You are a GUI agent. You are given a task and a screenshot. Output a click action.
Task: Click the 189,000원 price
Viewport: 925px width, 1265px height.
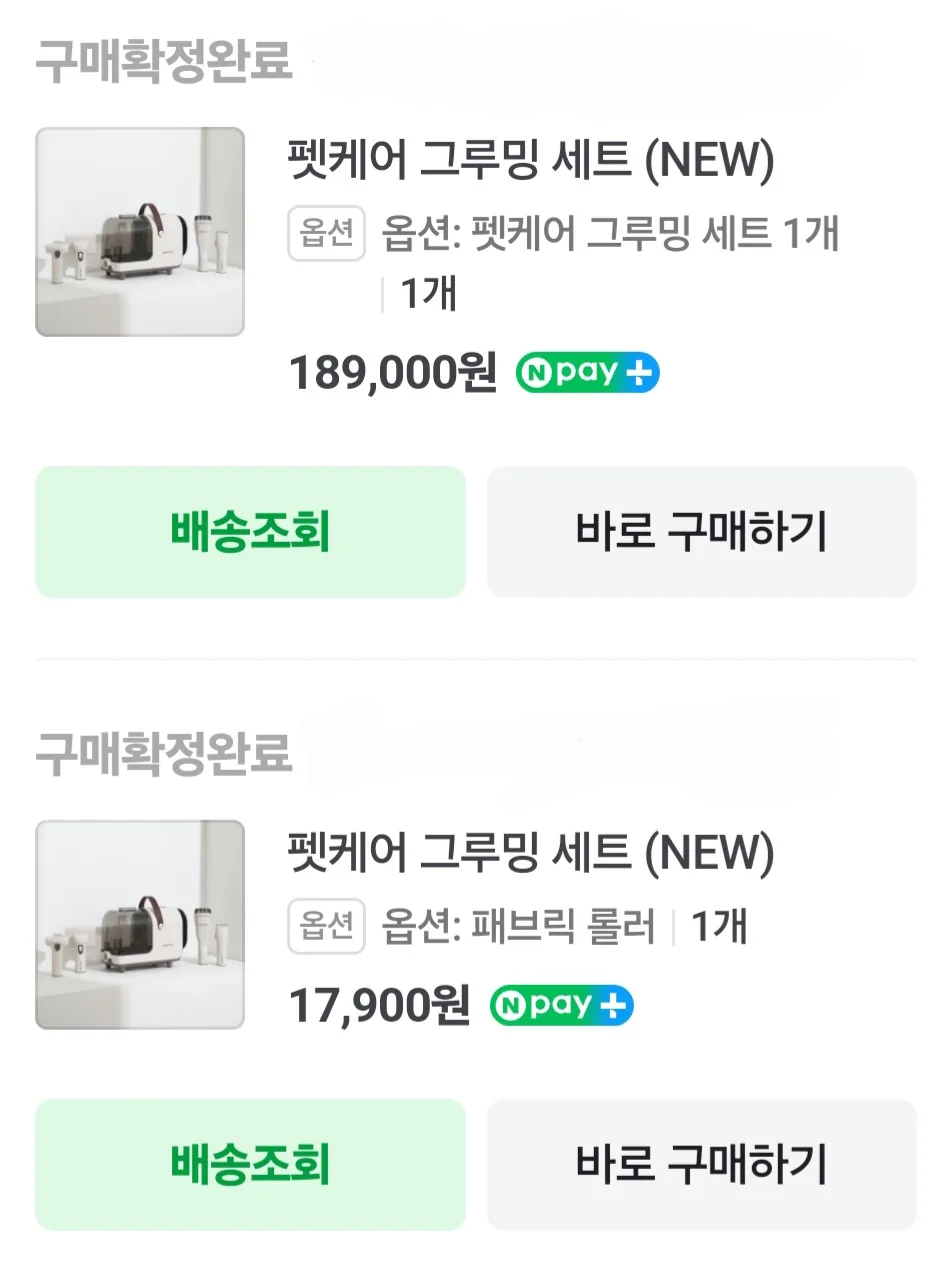(392, 374)
